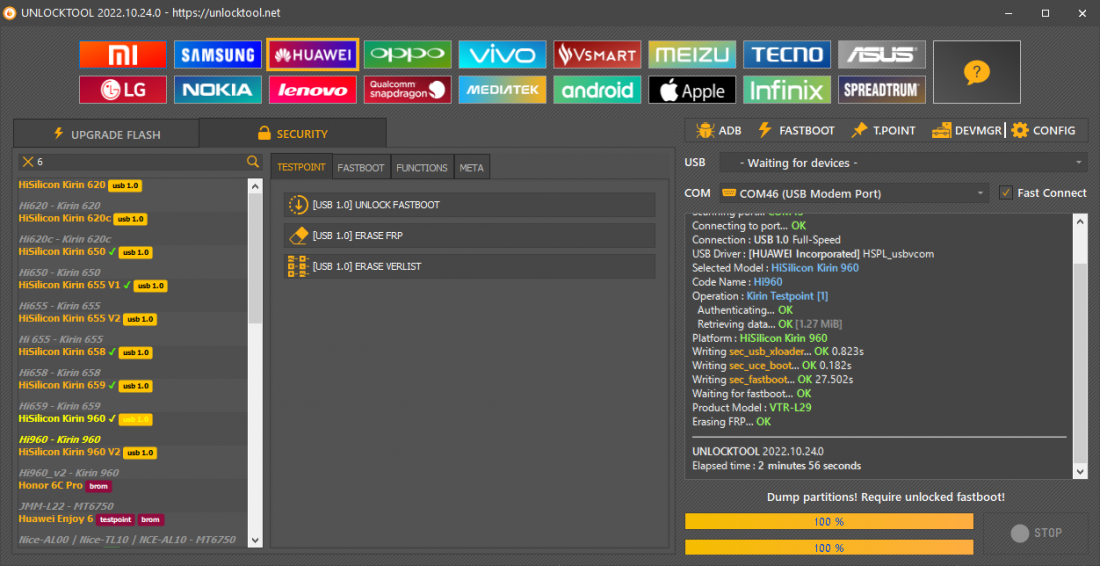This screenshot has height=566, width=1100.
Task: Open the LG brand tile
Action: pos(123,90)
